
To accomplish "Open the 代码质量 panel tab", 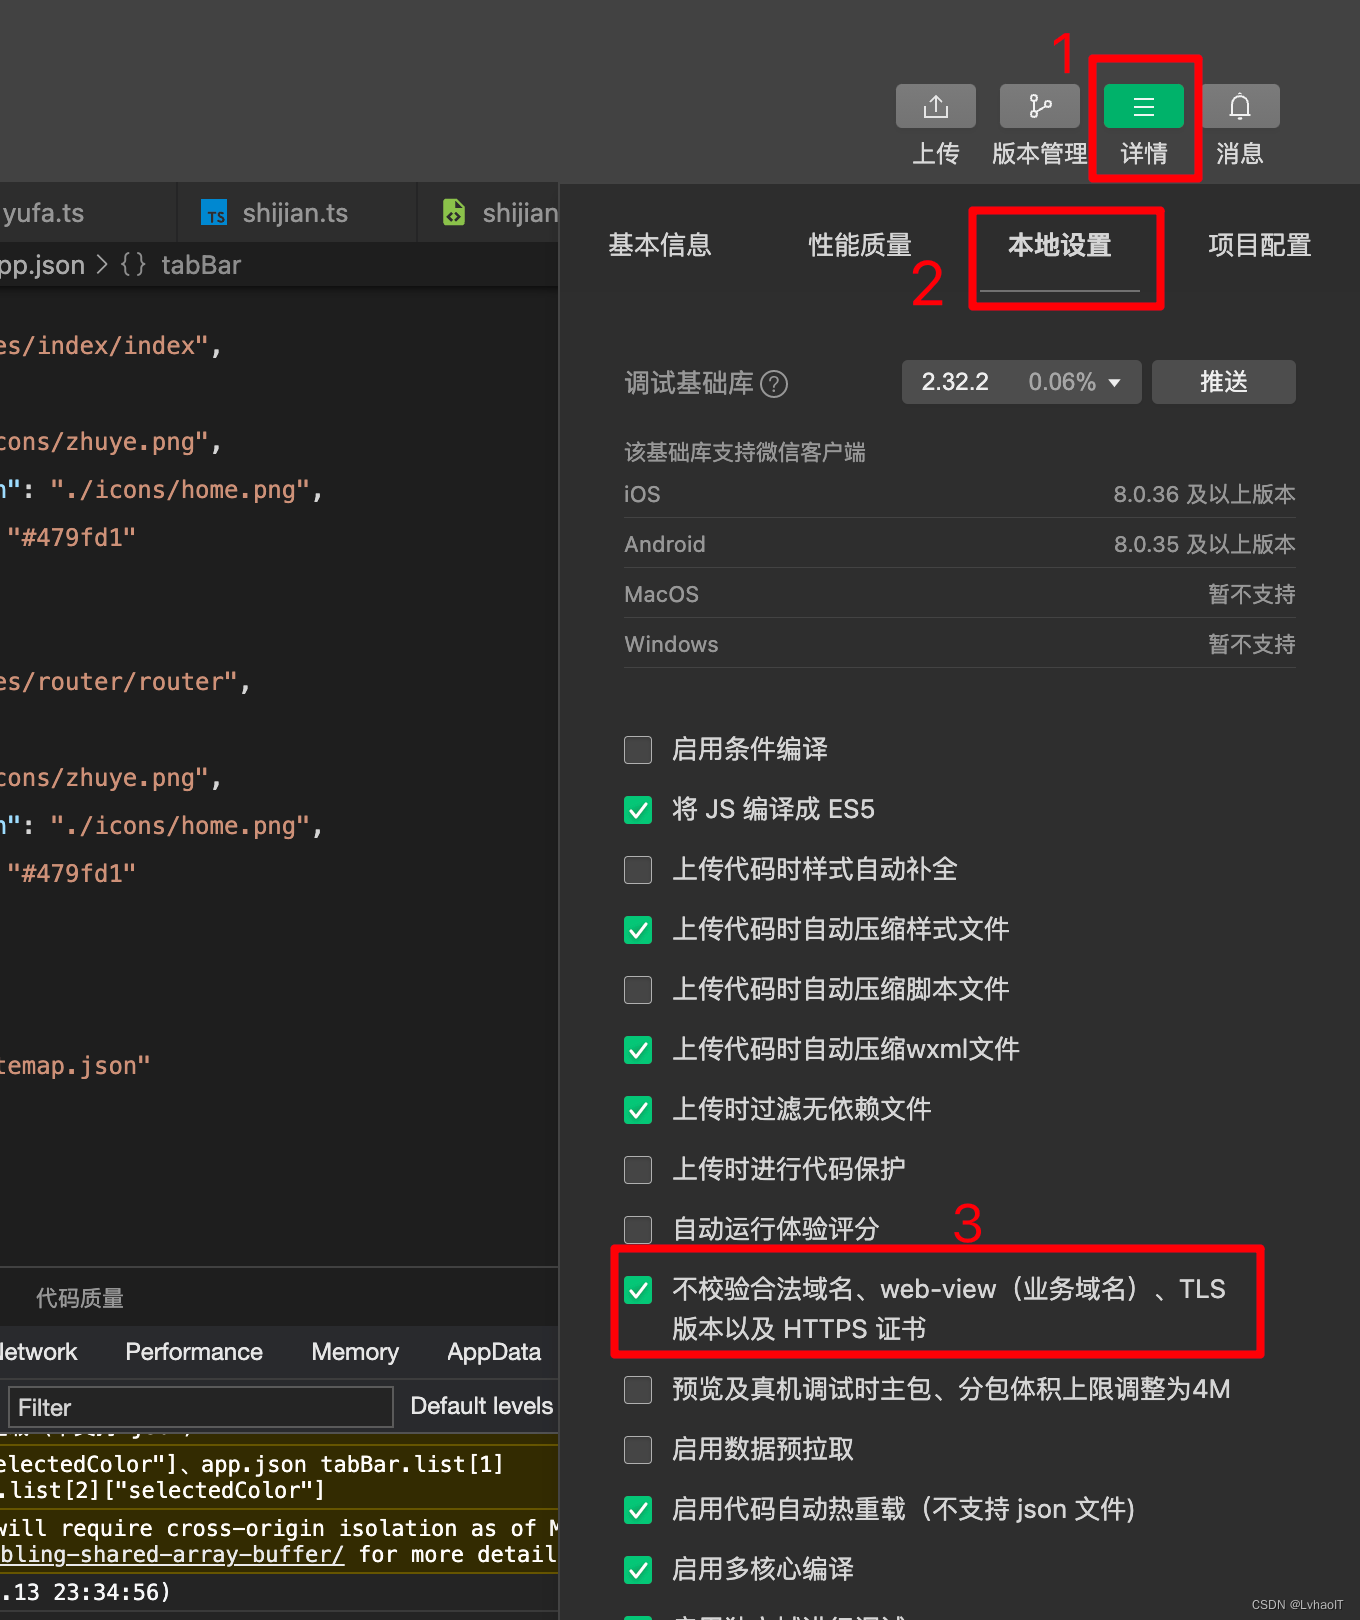I will 80,1298.
